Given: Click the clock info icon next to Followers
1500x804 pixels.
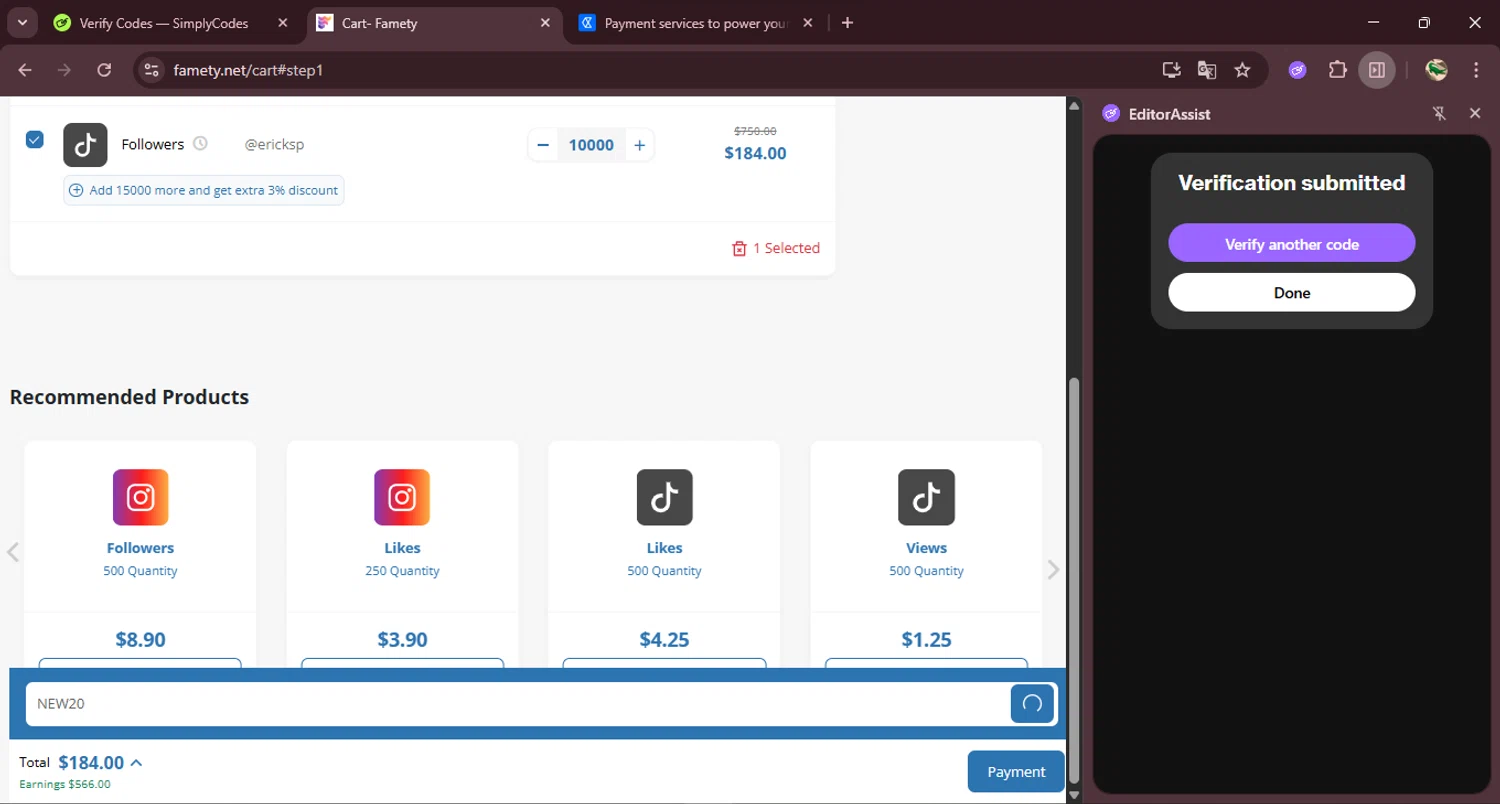Looking at the screenshot, I should [x=200, y=144].
